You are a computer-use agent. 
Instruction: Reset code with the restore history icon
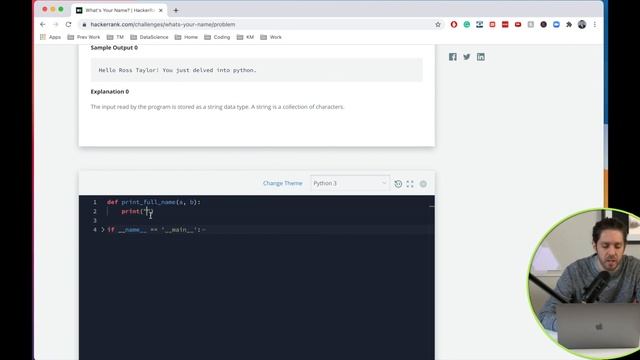coord(398,184)
